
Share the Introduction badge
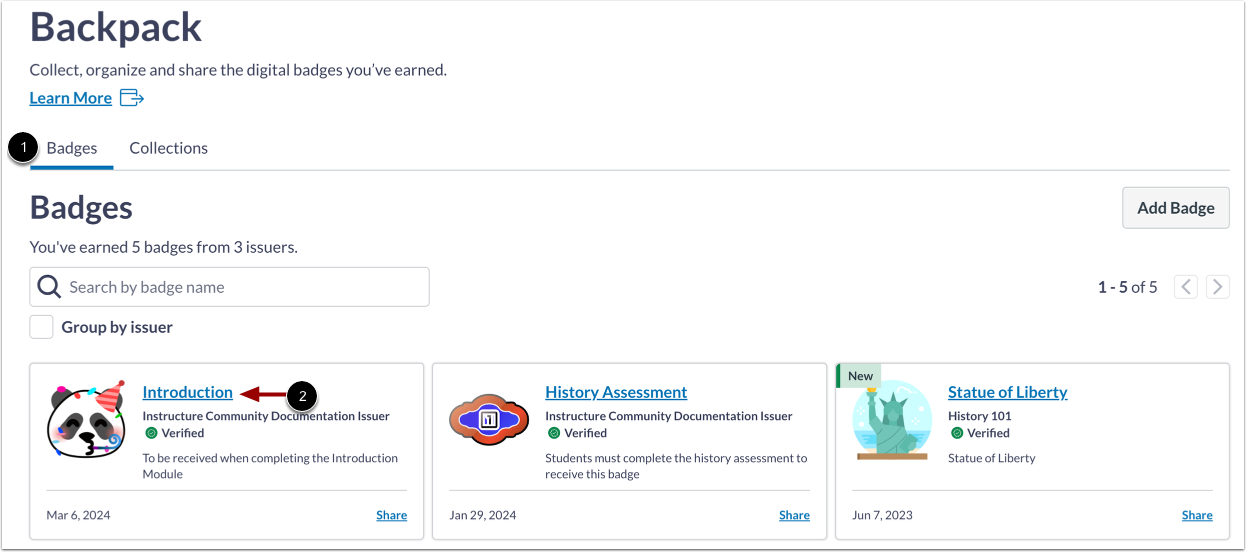(392, 515)
